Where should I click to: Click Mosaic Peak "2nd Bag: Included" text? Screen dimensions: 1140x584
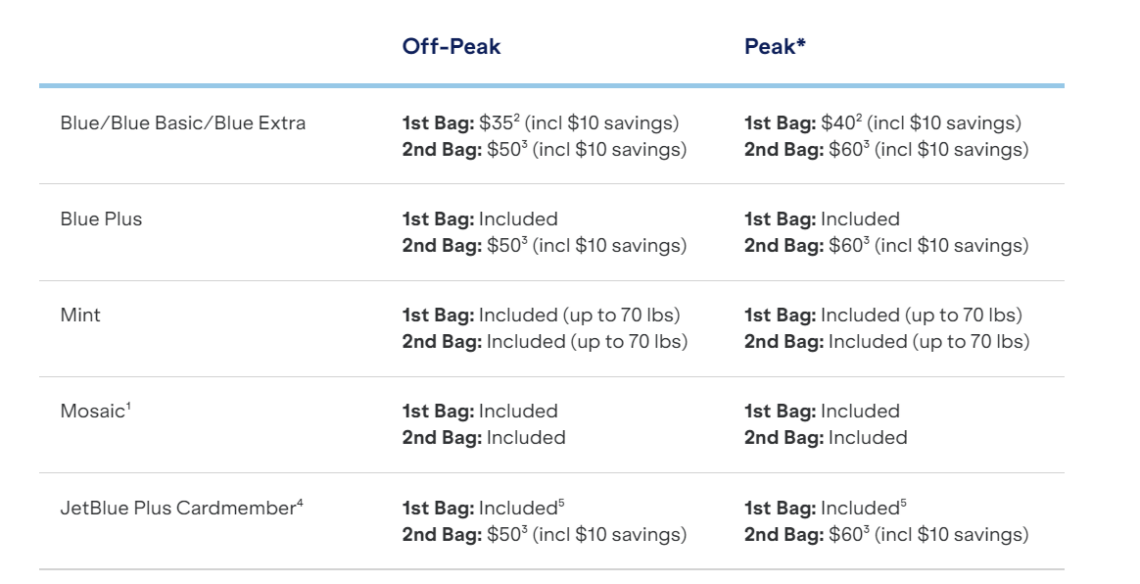tap(825, 437)
